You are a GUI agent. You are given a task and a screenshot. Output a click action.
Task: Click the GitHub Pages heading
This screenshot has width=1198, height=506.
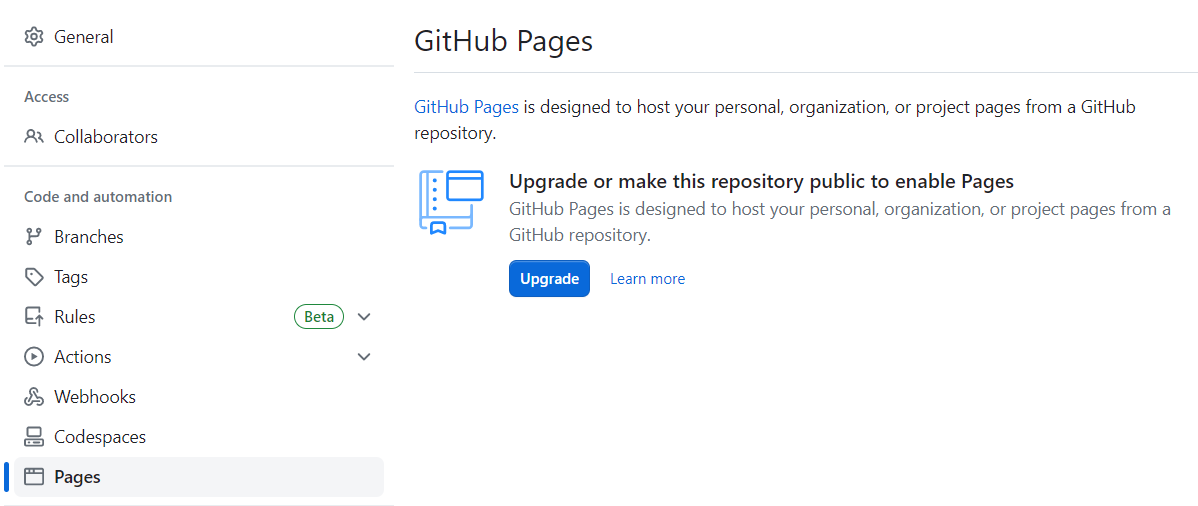click(503, 41)
